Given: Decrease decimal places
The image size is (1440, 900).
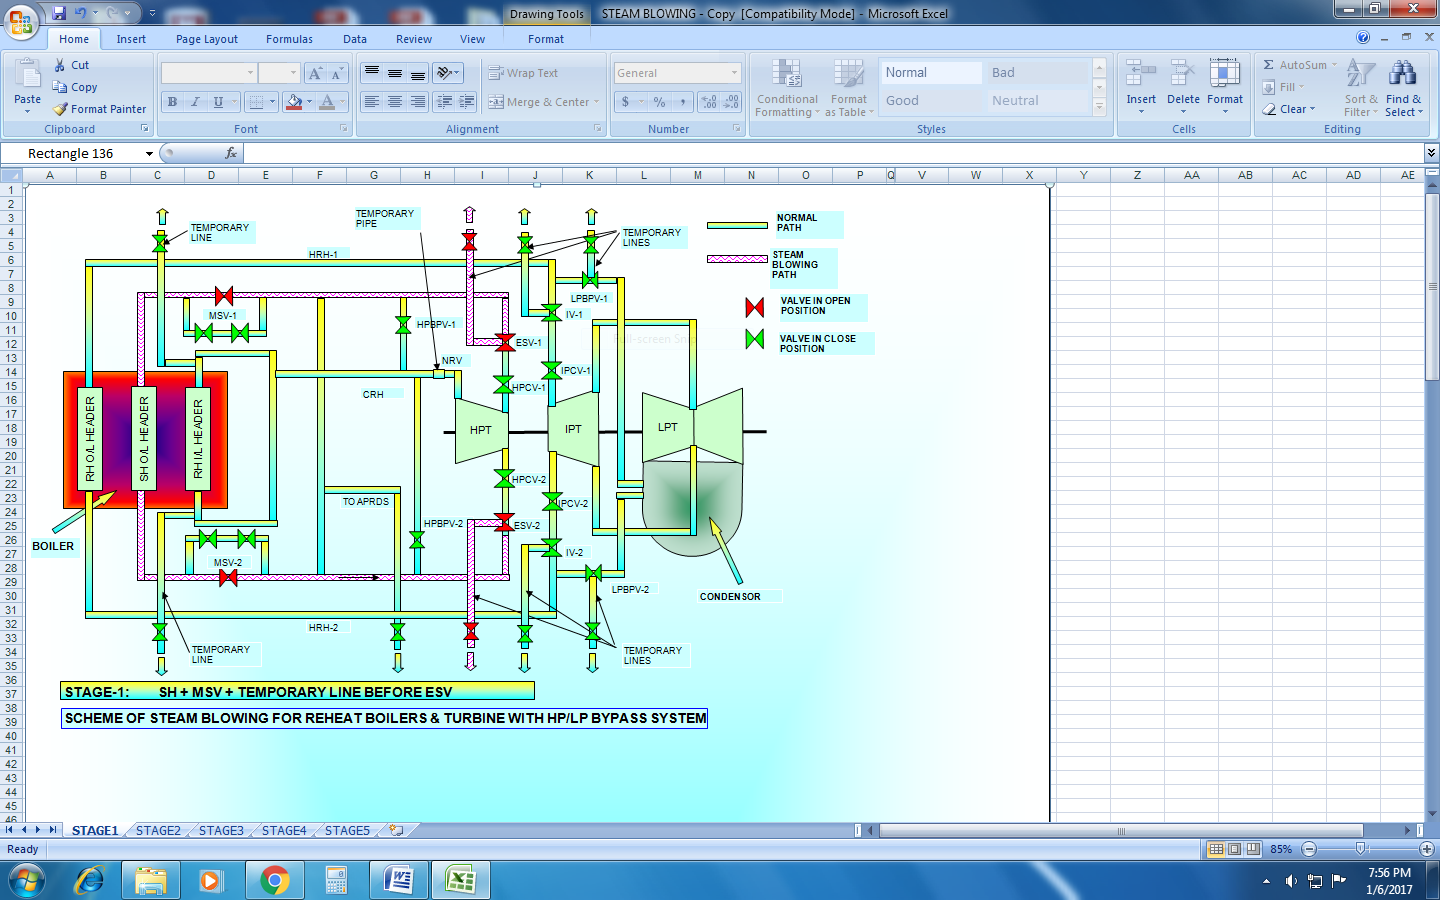Looking at the screenshot, I should [x=731, y=102].
